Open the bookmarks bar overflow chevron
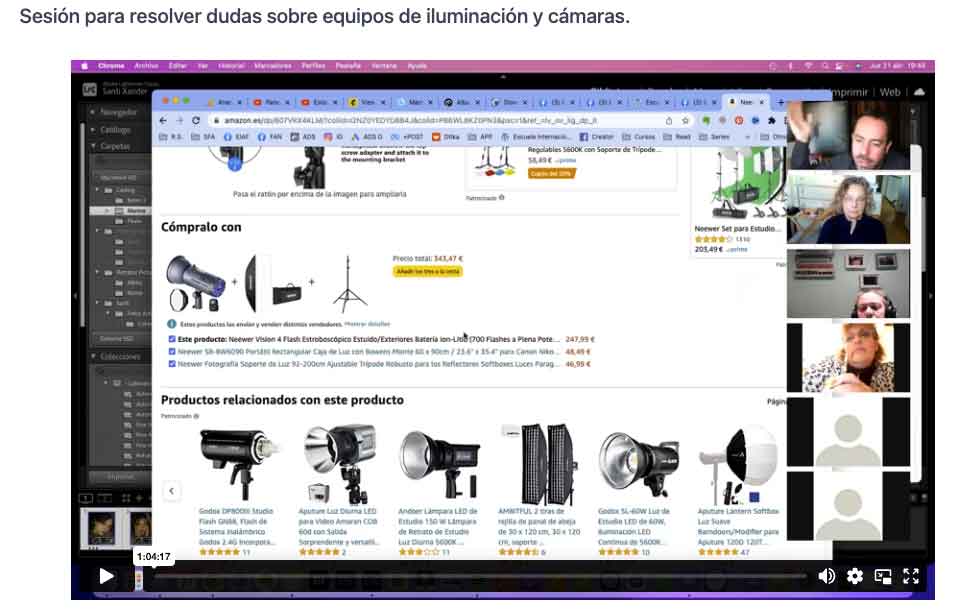The image size is (957, 609). coord(748,137)
